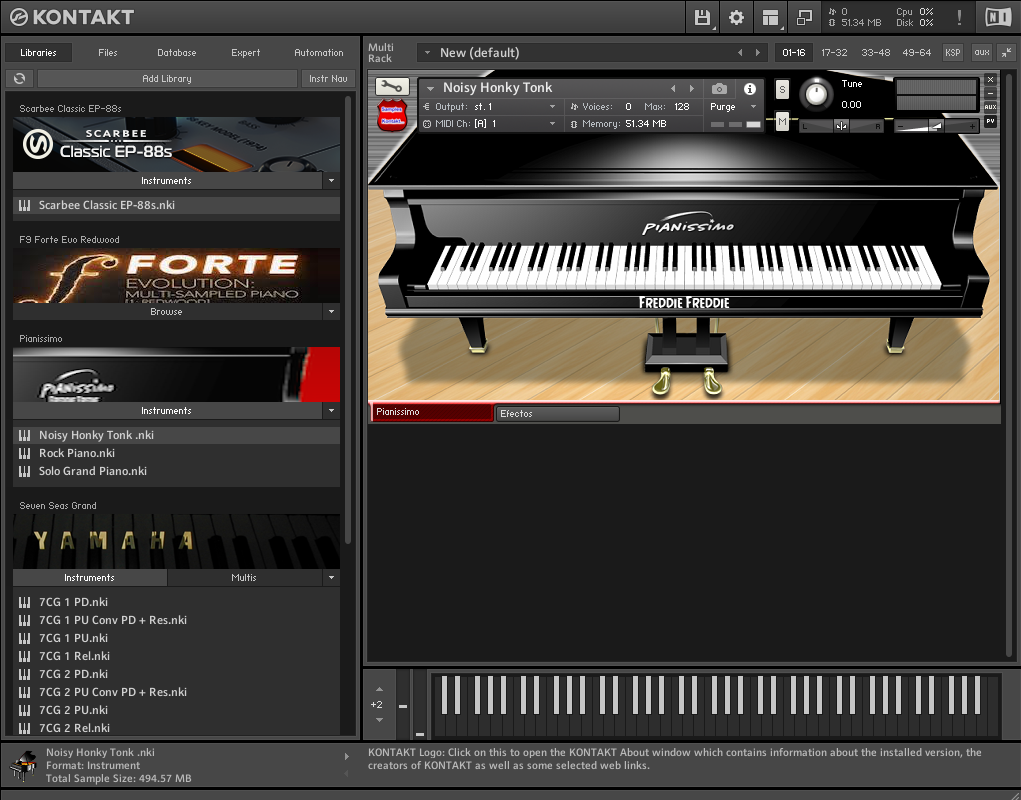This screenshot has height=800, width=1021.
Task: Open the New (default) multi dropdown
Action: (x=427, y=53)
